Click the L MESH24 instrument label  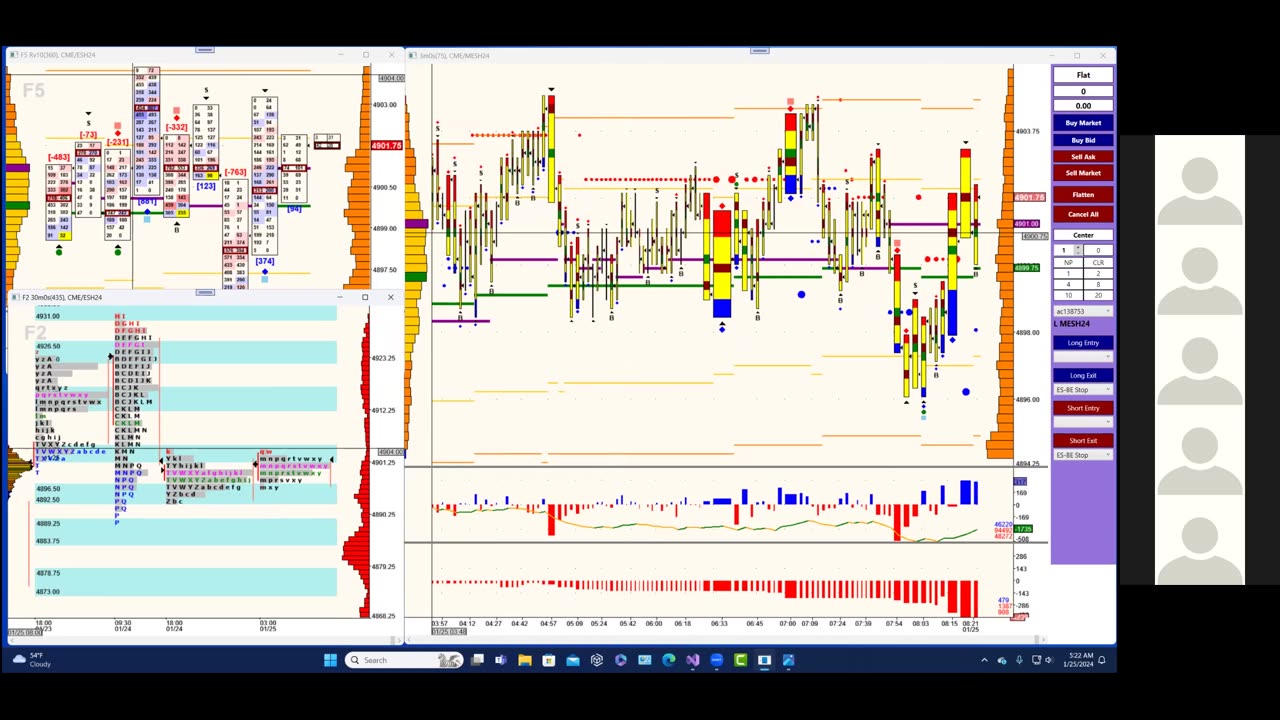[x=1072, y=324]
